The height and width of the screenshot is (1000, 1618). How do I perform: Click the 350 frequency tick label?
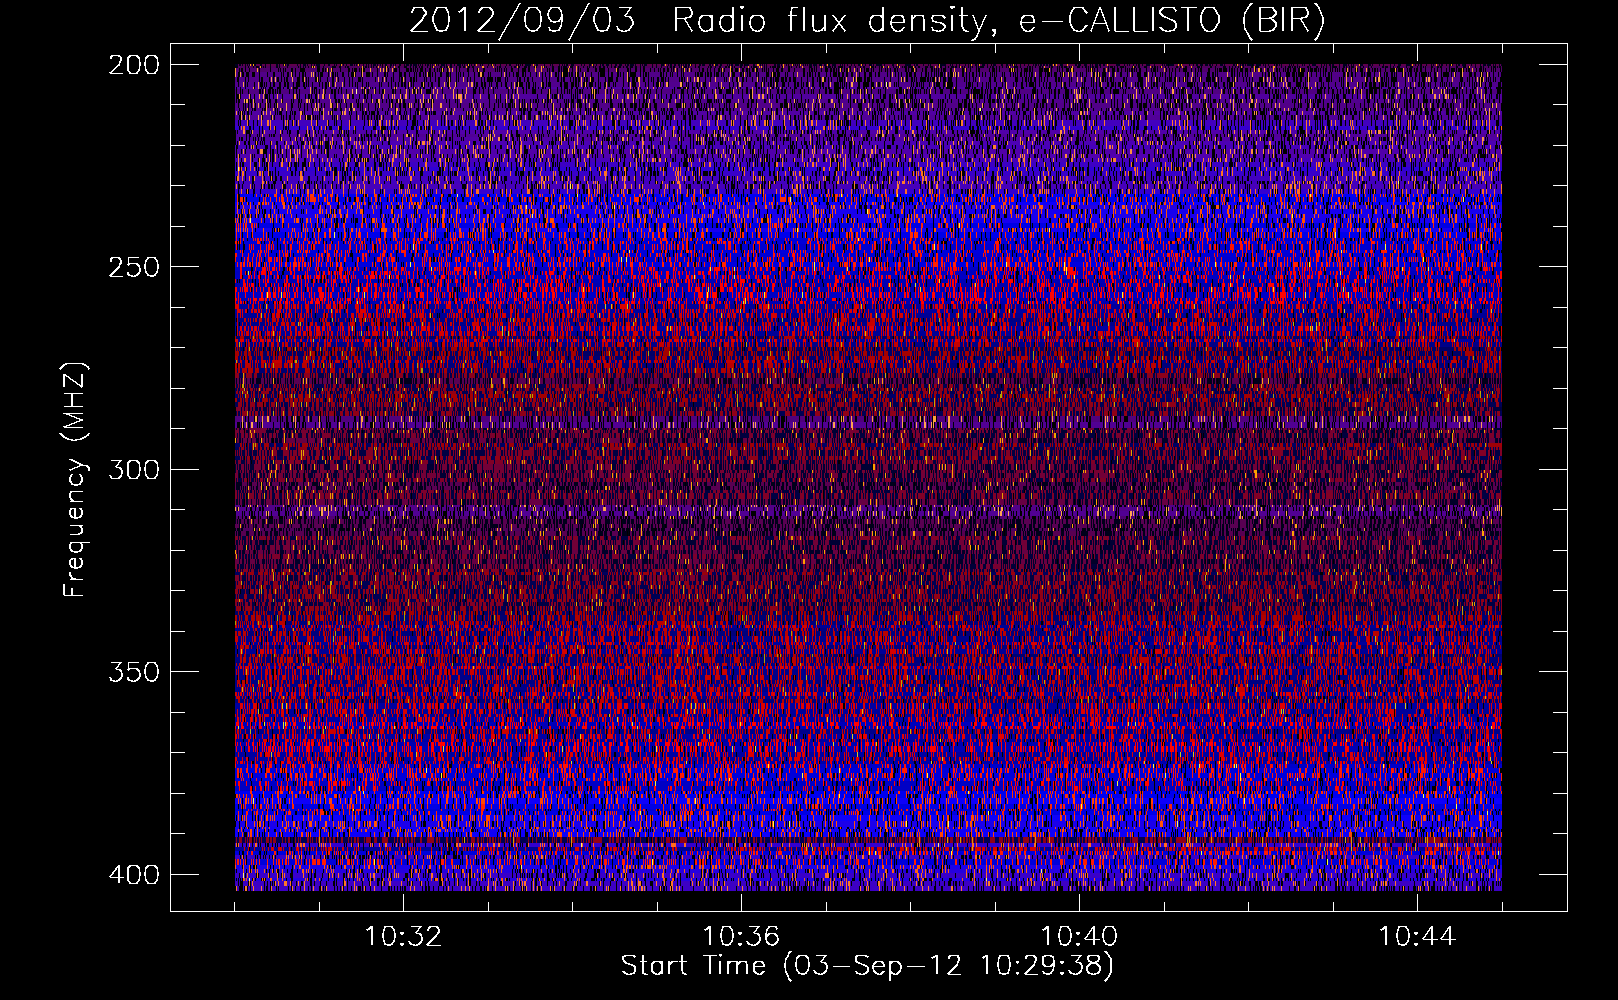click(x=133, y=671)
